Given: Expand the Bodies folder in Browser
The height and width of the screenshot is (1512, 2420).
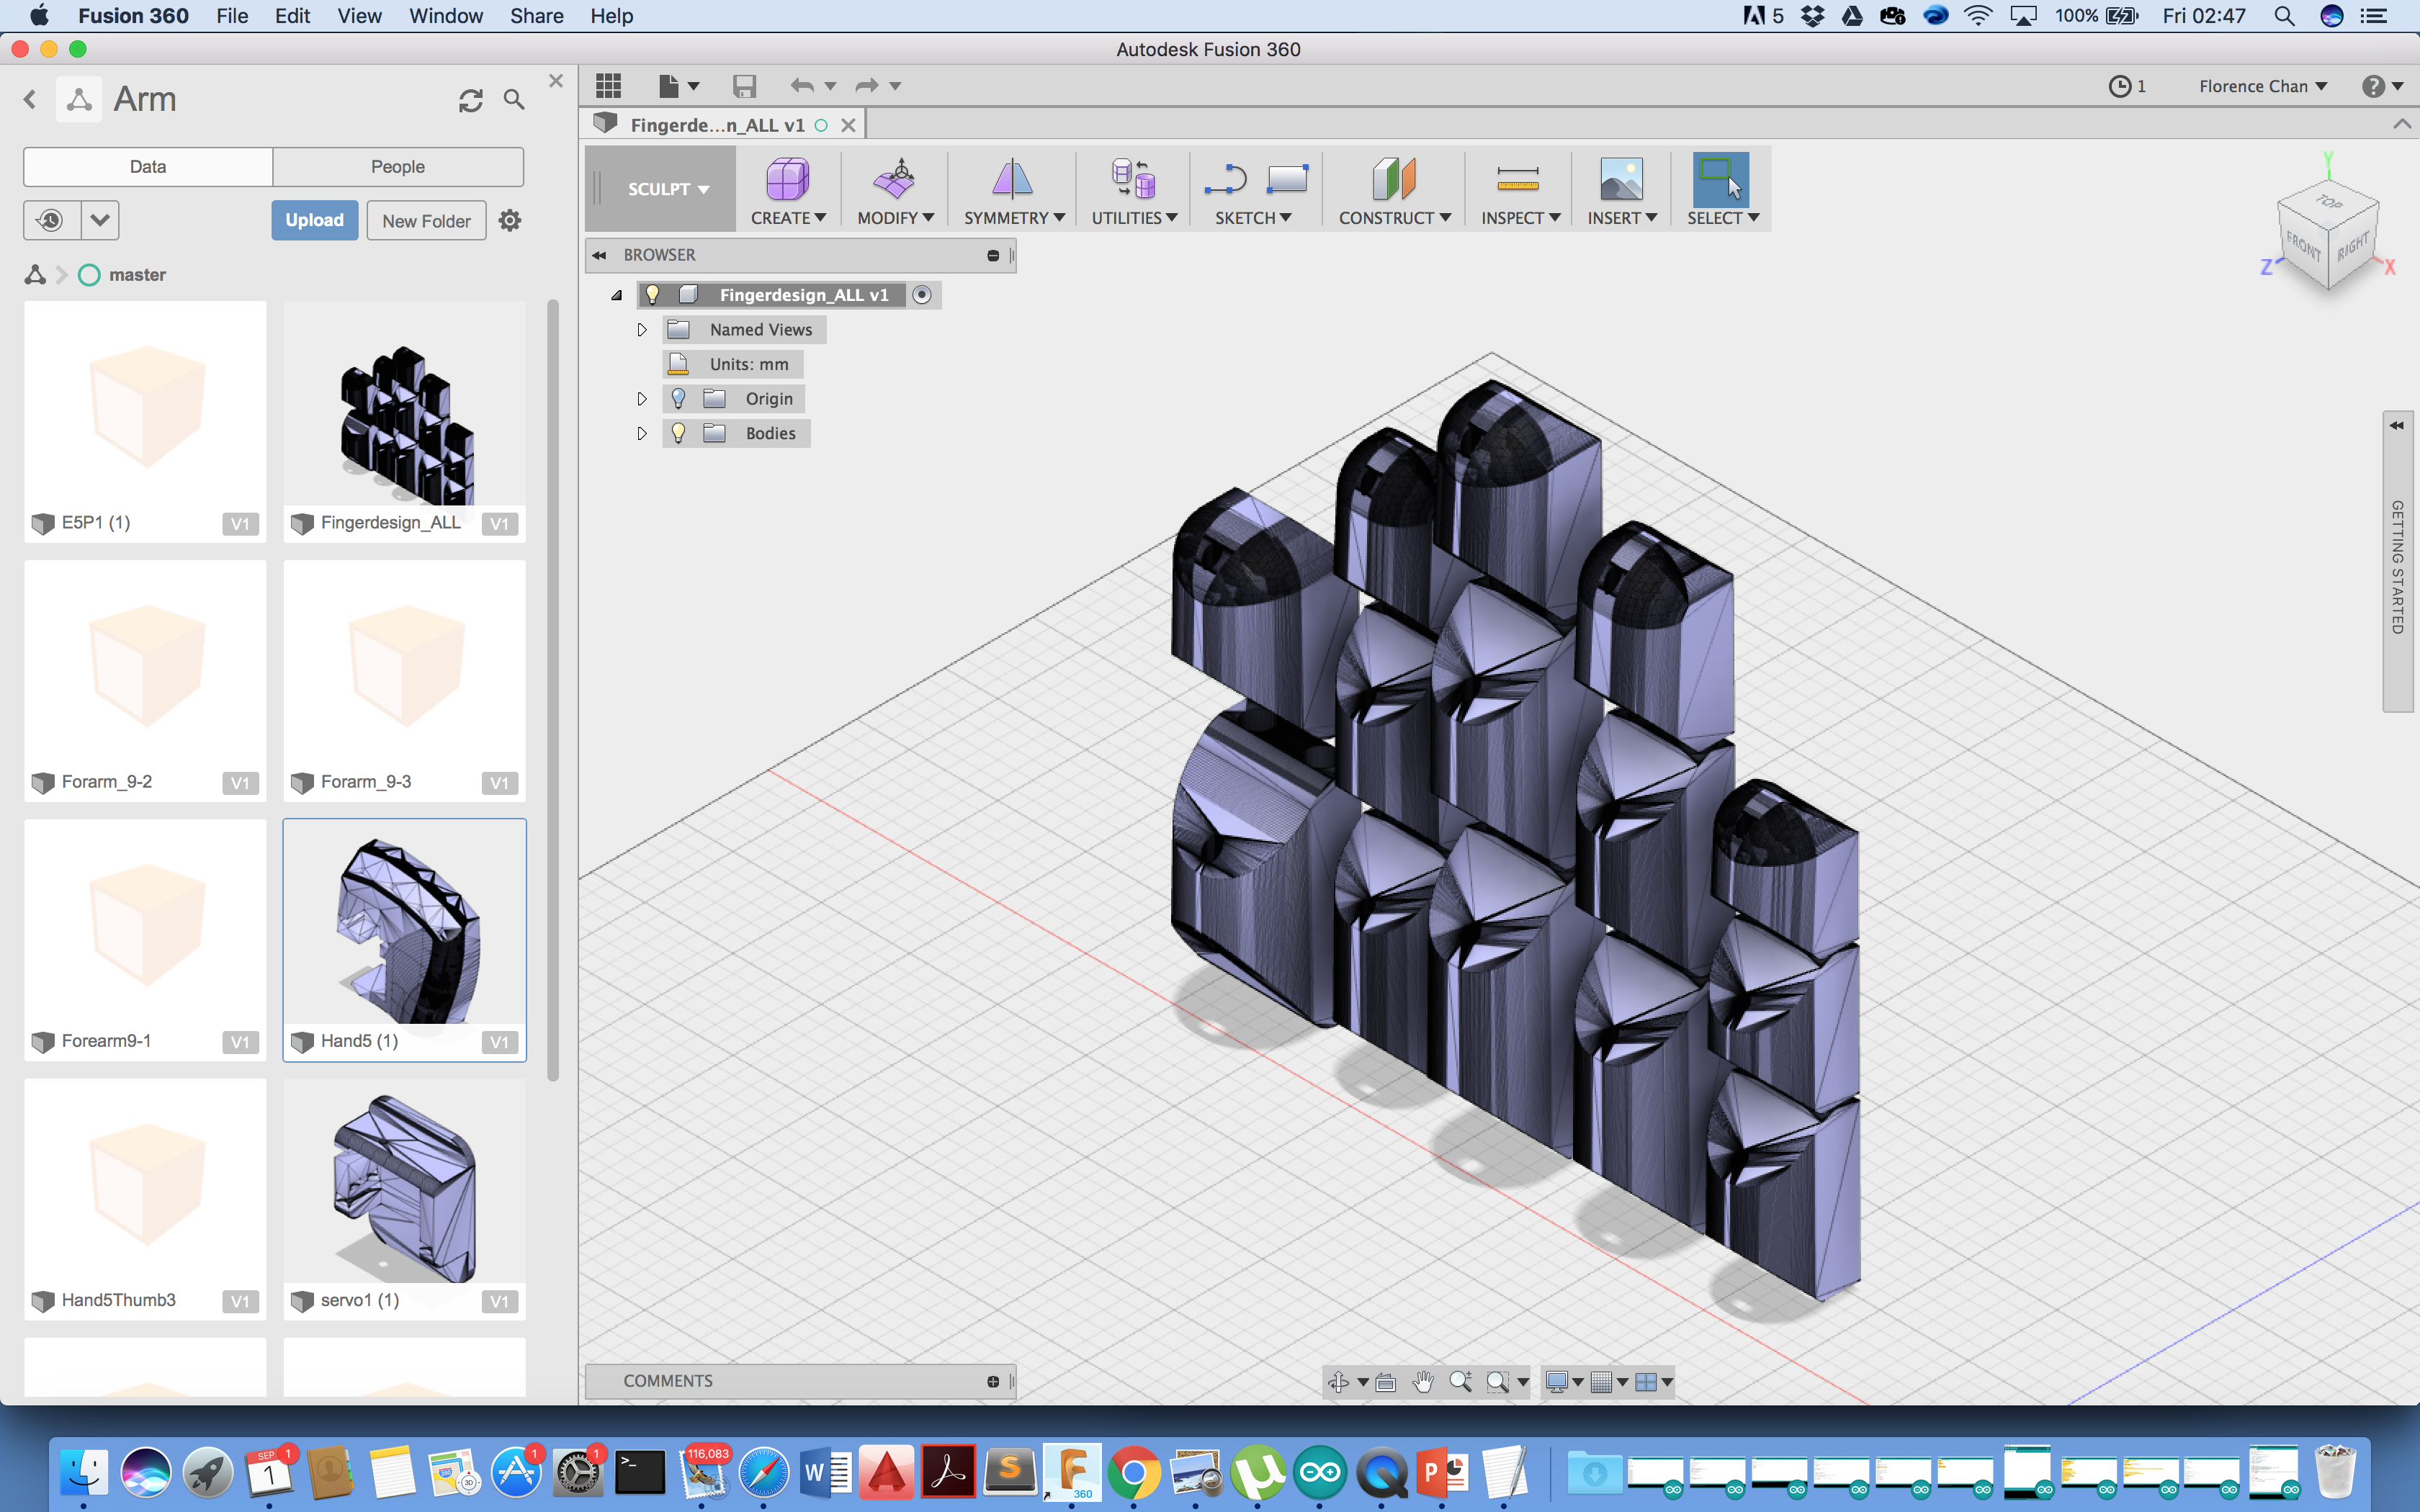Looking at the screenshot, I should click(642, 433).
